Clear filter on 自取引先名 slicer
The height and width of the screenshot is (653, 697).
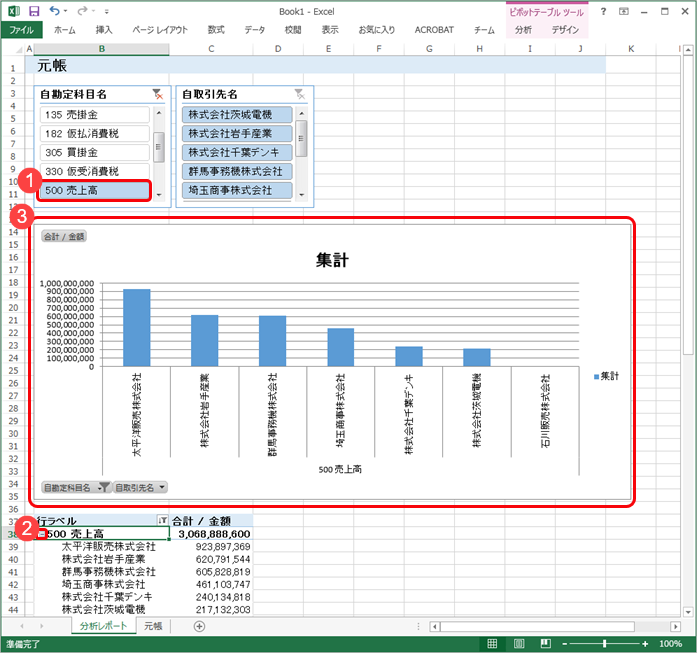click(x=300, y=94)
